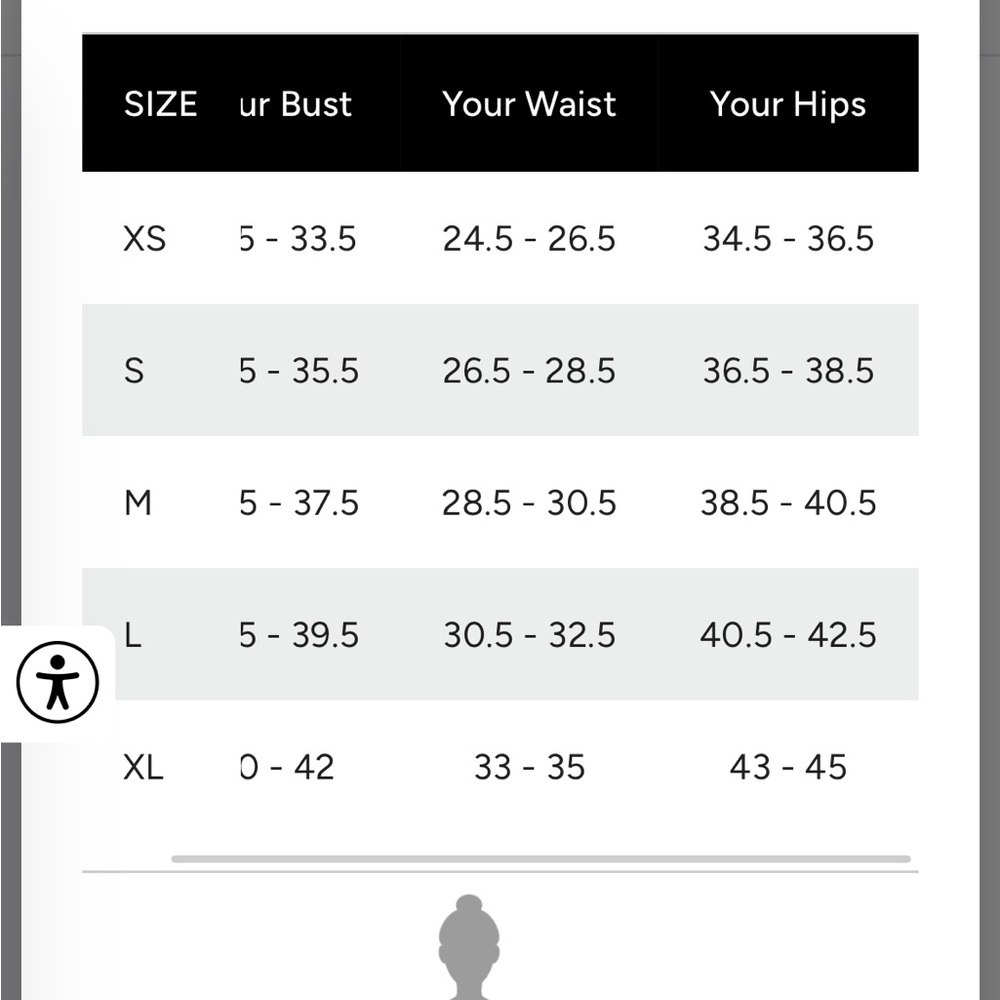Click the Your Hips column header

(x=788, y=104)
